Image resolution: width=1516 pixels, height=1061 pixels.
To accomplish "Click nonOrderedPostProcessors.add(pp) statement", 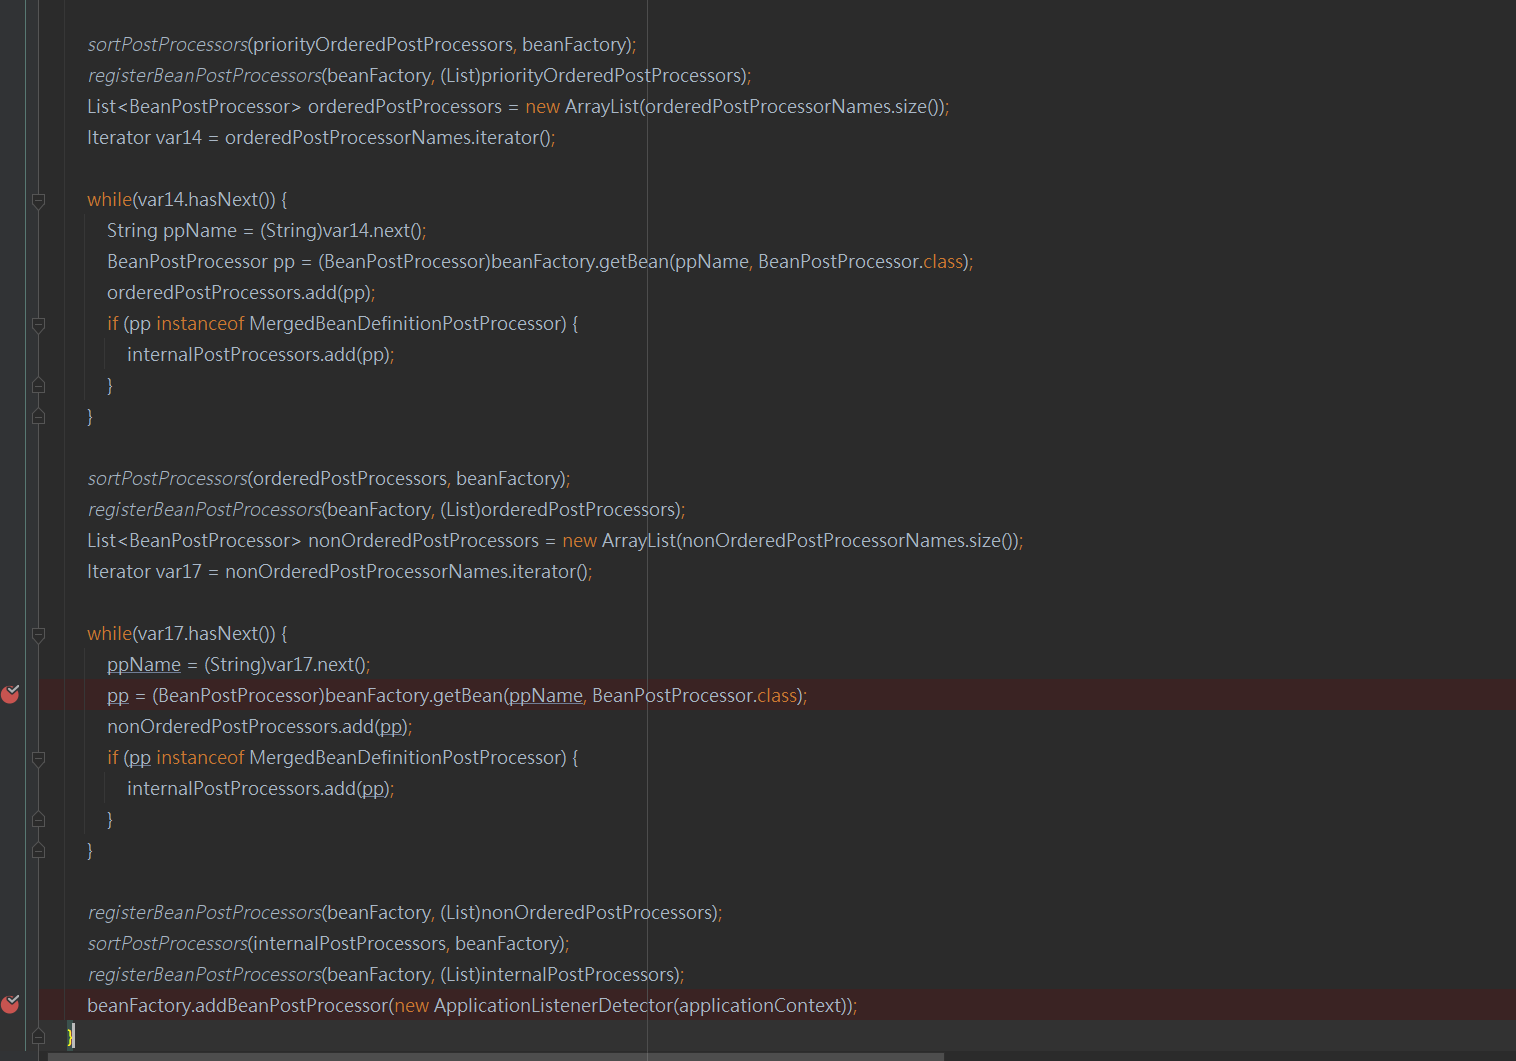I will click(260, 726).
